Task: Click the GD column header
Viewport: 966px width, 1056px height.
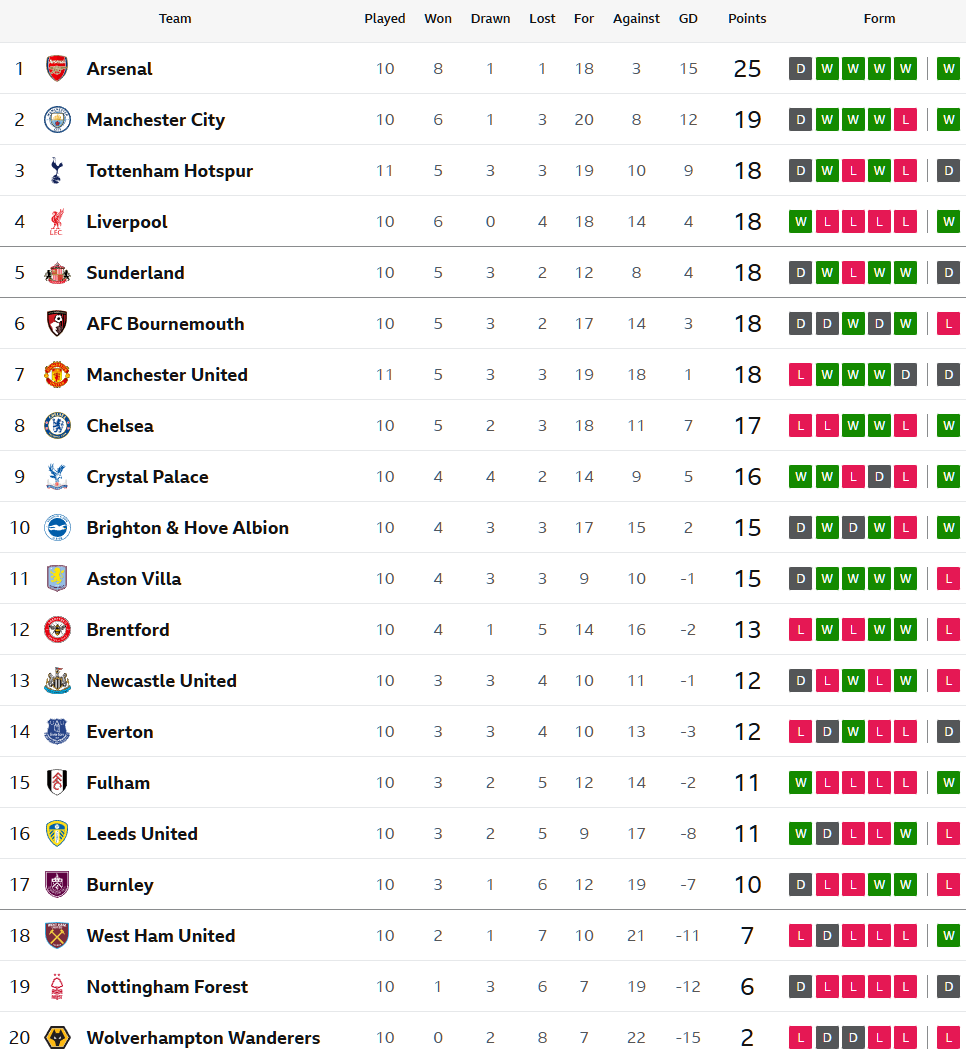Action: [688, 19]
